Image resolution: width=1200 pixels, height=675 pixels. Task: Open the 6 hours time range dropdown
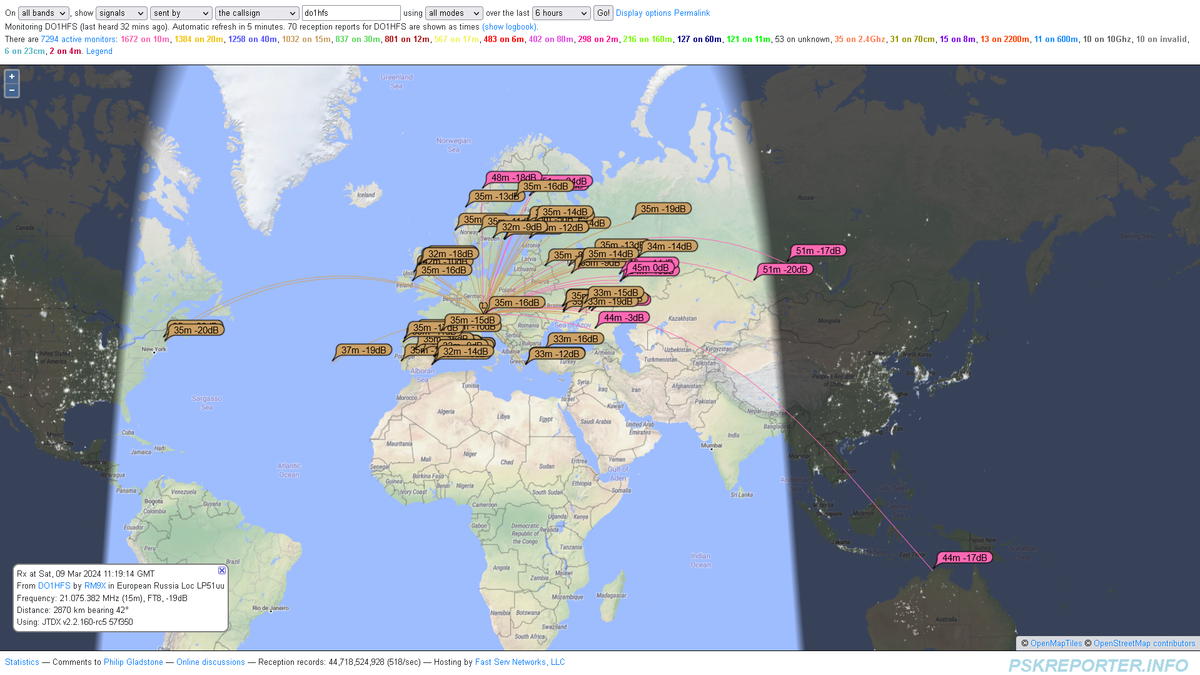[560, 13]
